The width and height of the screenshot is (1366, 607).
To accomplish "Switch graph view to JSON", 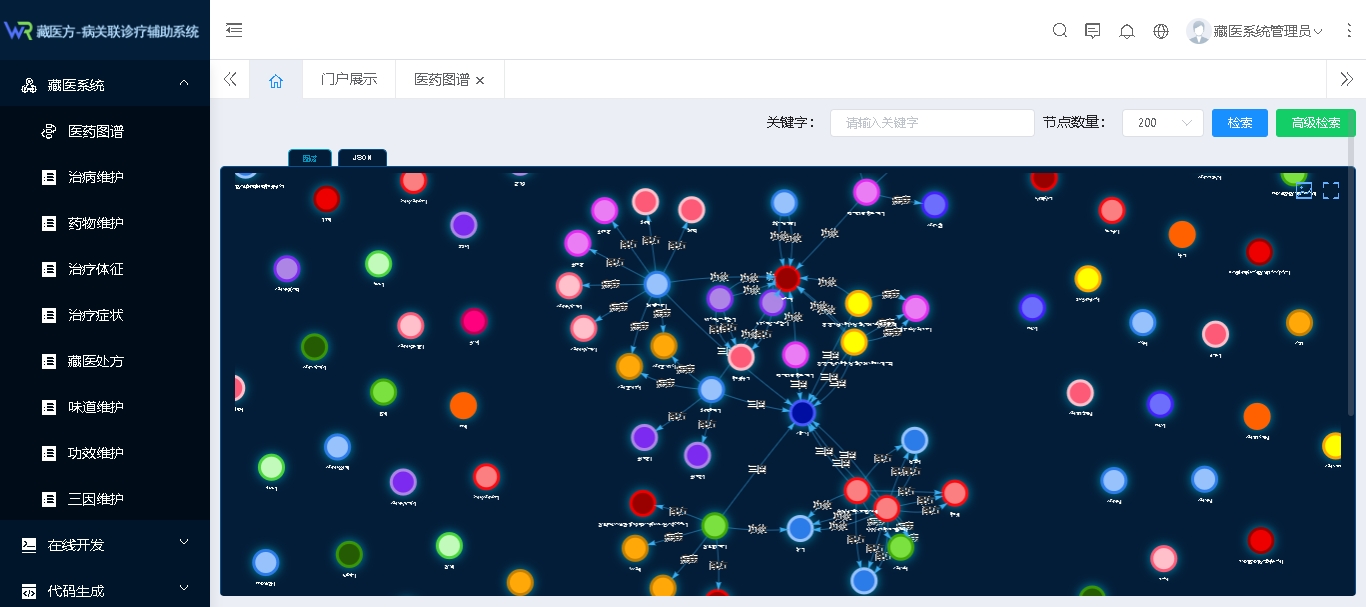I will tap(362, 158).
